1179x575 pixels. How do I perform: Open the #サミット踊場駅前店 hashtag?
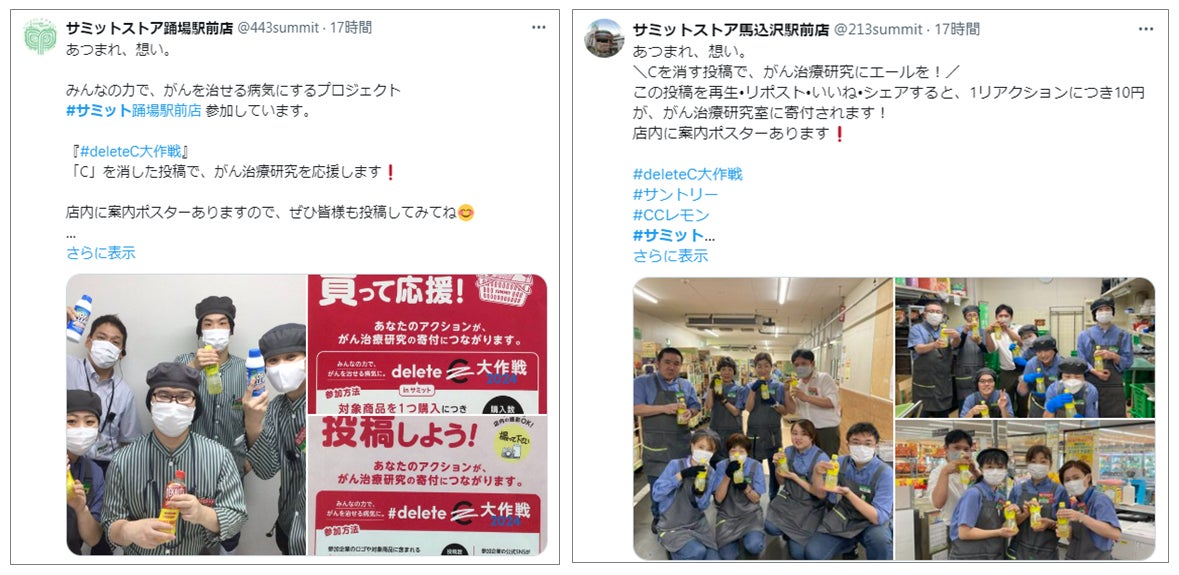[x=134, y=110]
